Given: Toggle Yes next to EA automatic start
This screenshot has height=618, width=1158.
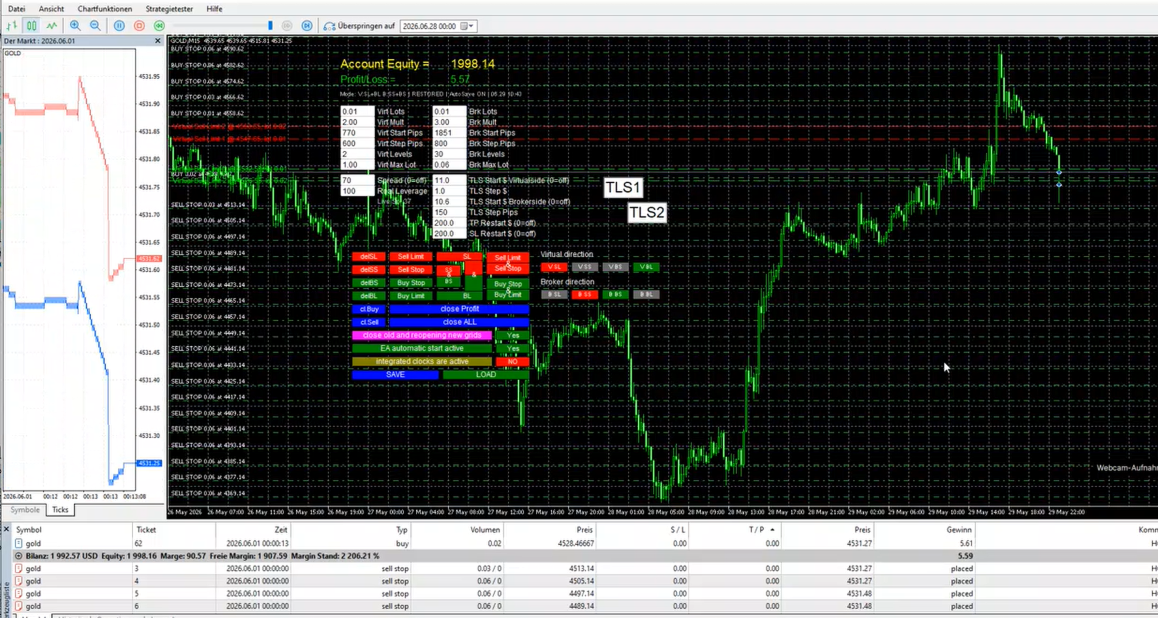Looking at the screenshot, I should pyautogui.click(x=513, y=349).
